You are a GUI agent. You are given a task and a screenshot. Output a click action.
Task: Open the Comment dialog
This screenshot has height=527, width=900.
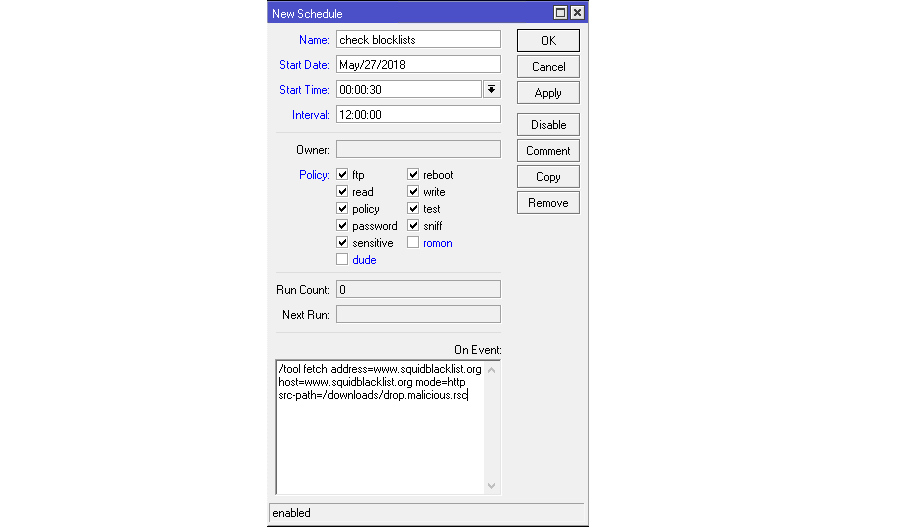click(548, 151)
